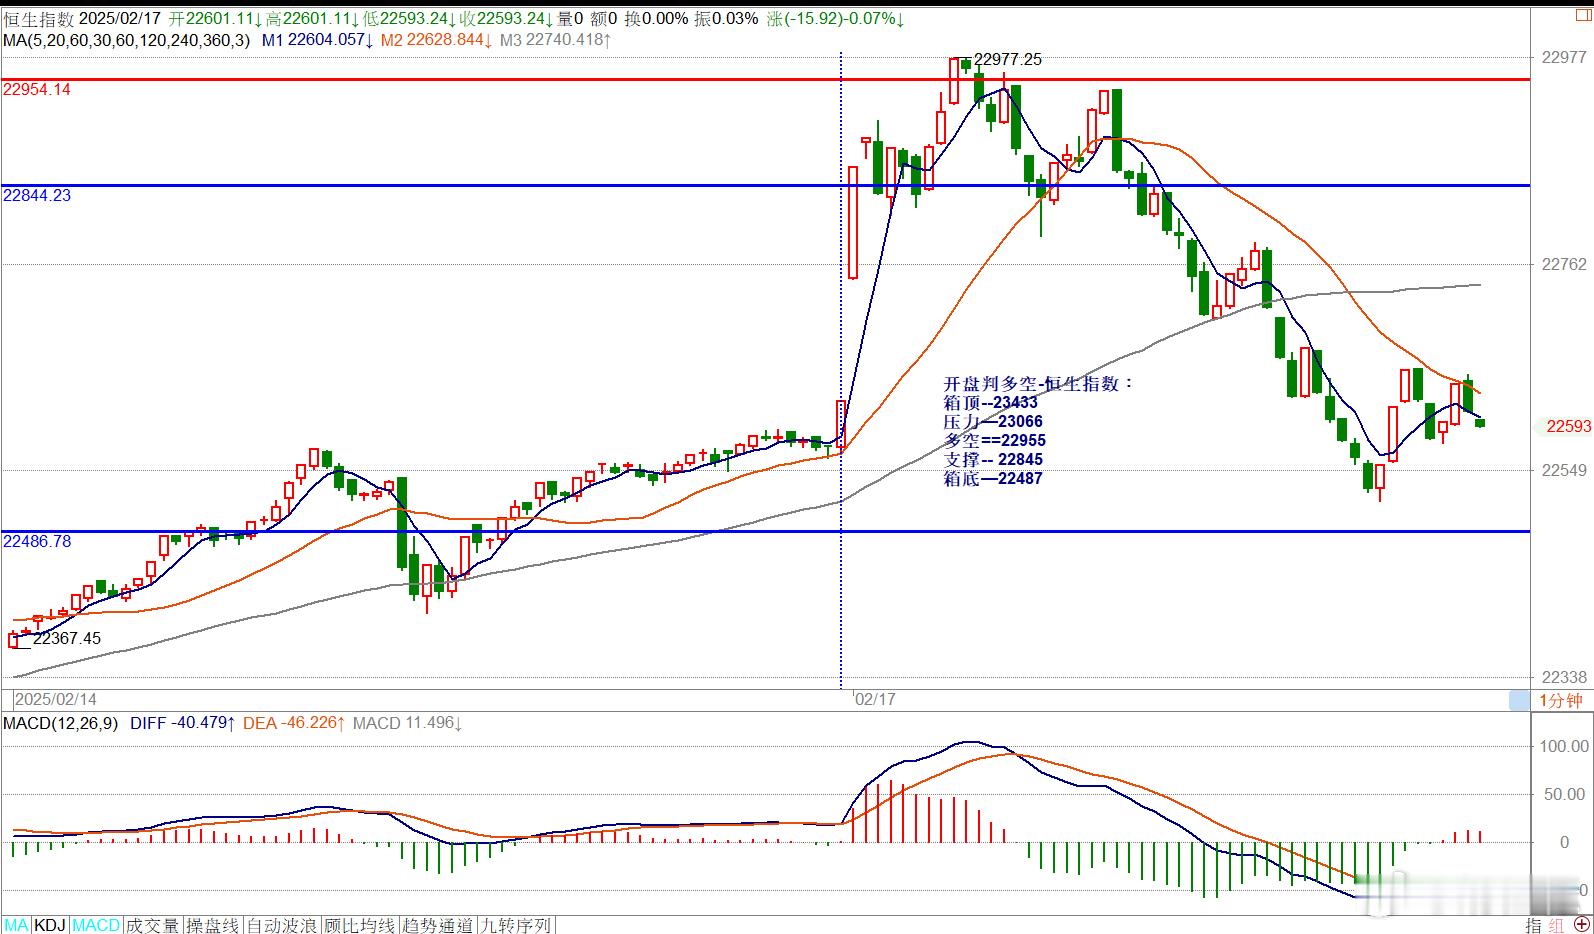Click the 恒生指数 title text
1594x934 pixels.
click(x=38, y=18)
